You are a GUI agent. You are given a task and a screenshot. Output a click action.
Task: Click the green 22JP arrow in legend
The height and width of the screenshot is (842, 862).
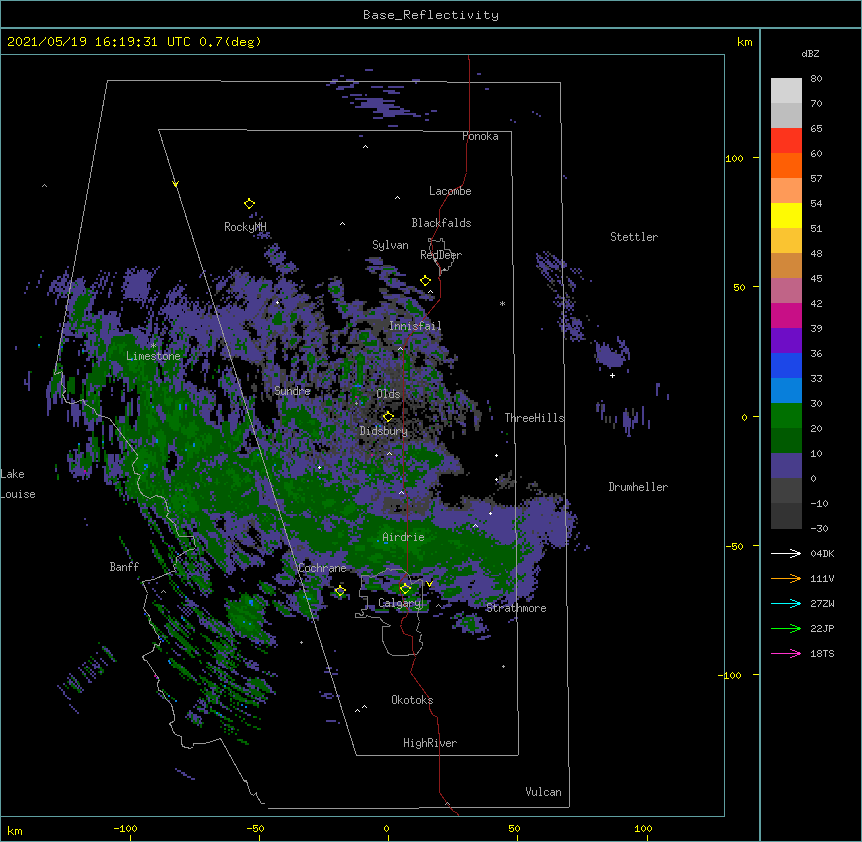tap(786, 628)
